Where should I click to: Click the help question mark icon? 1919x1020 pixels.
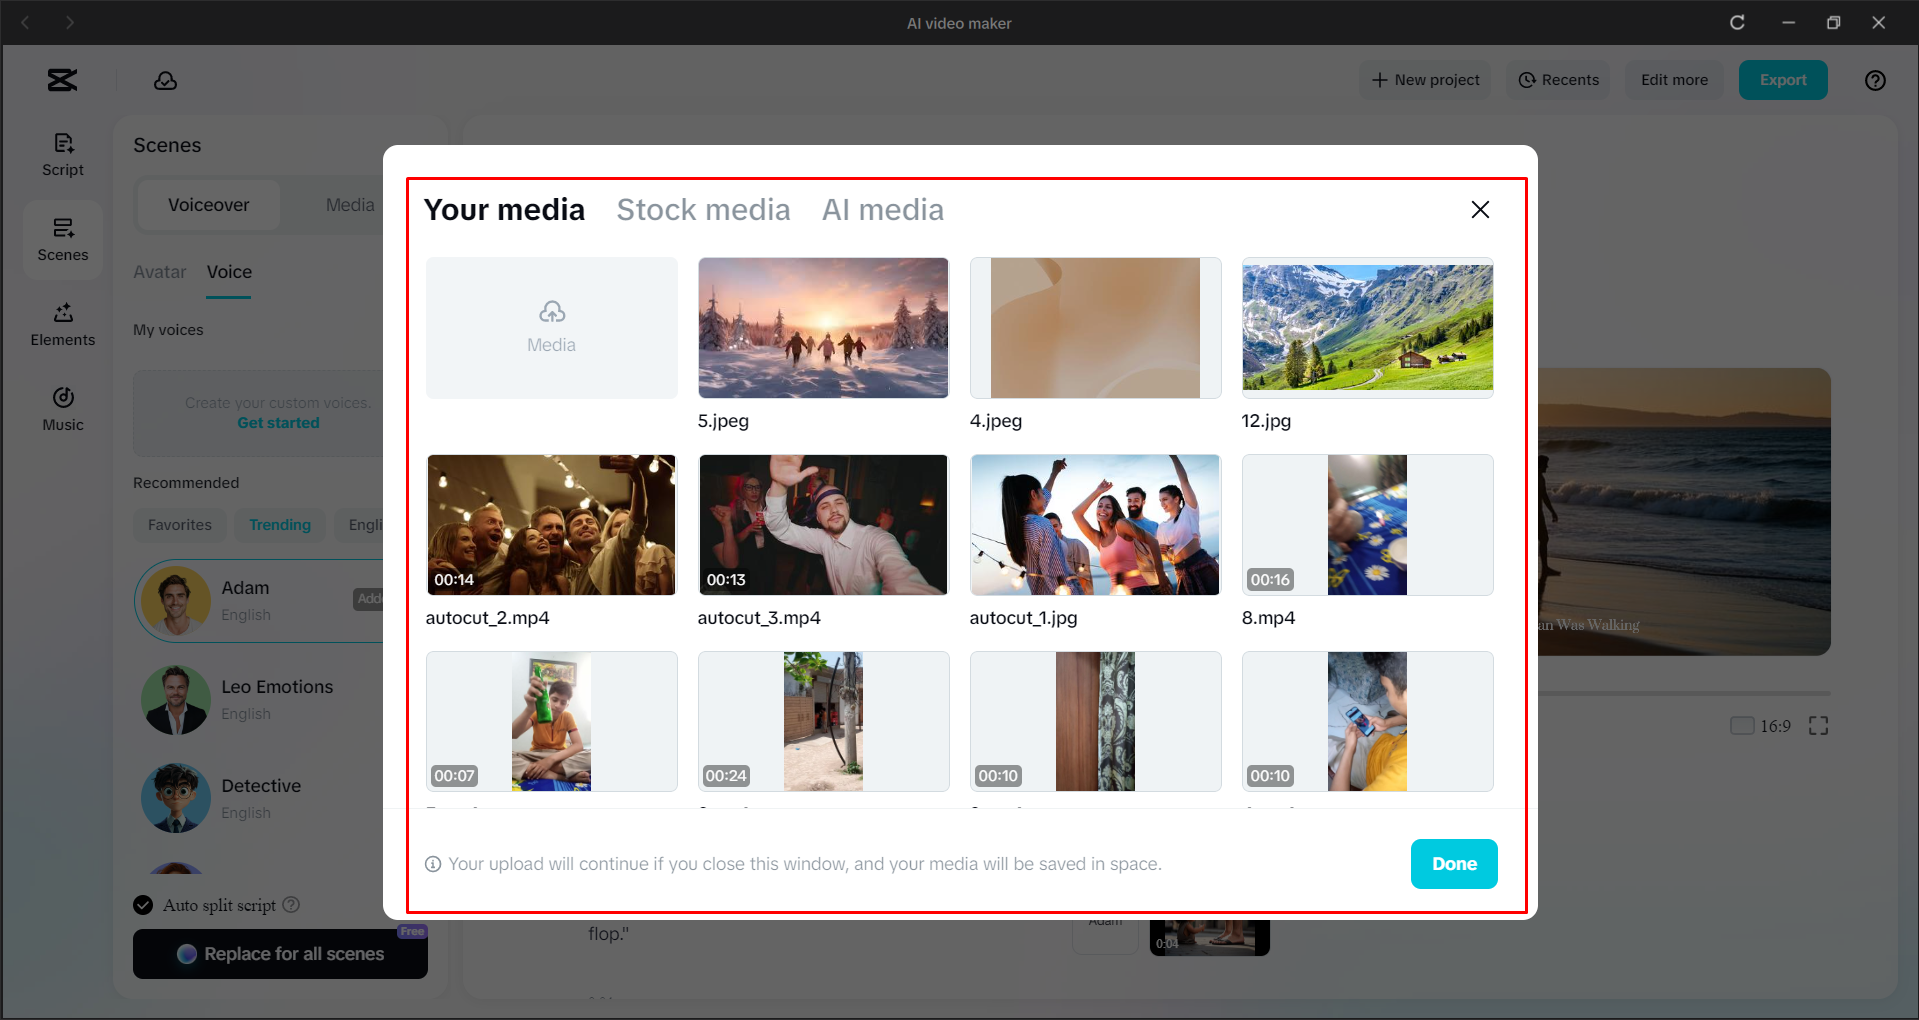click(1875, 80)
